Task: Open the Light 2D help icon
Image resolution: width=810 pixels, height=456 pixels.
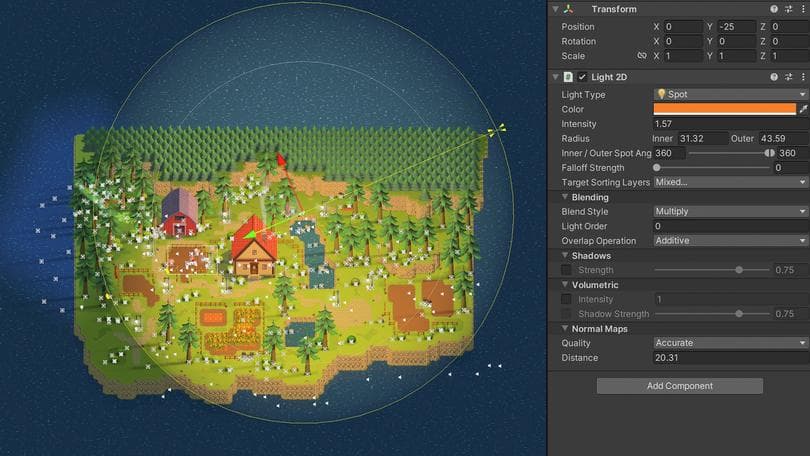Action: point(774,77)
